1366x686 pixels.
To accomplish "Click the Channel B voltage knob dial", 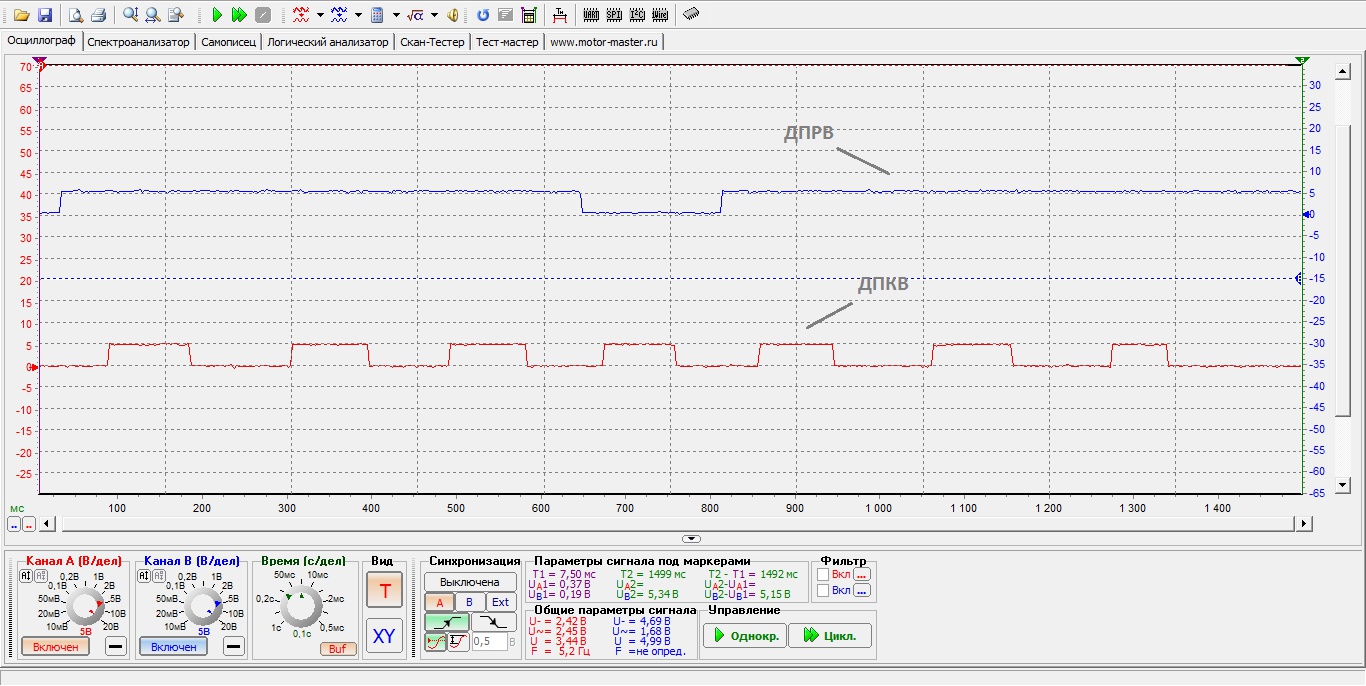I will click(203, 606).
